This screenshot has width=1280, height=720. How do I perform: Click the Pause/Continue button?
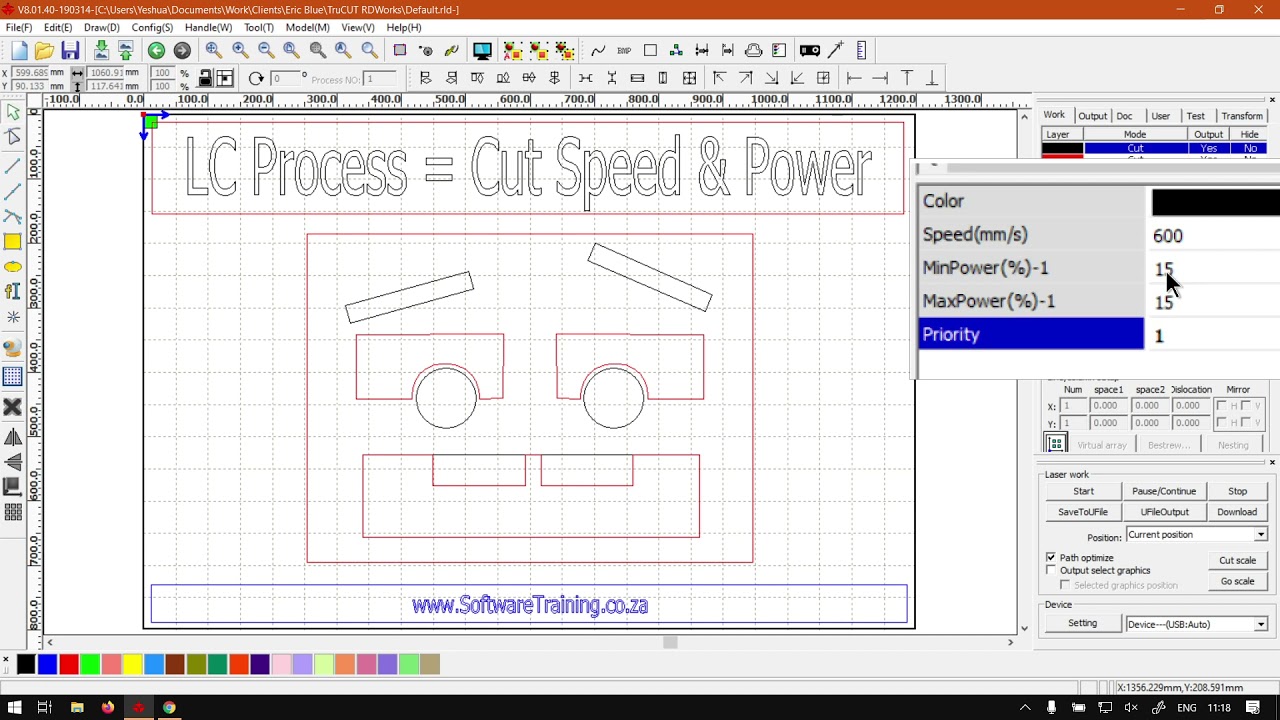coord(1164,491)
